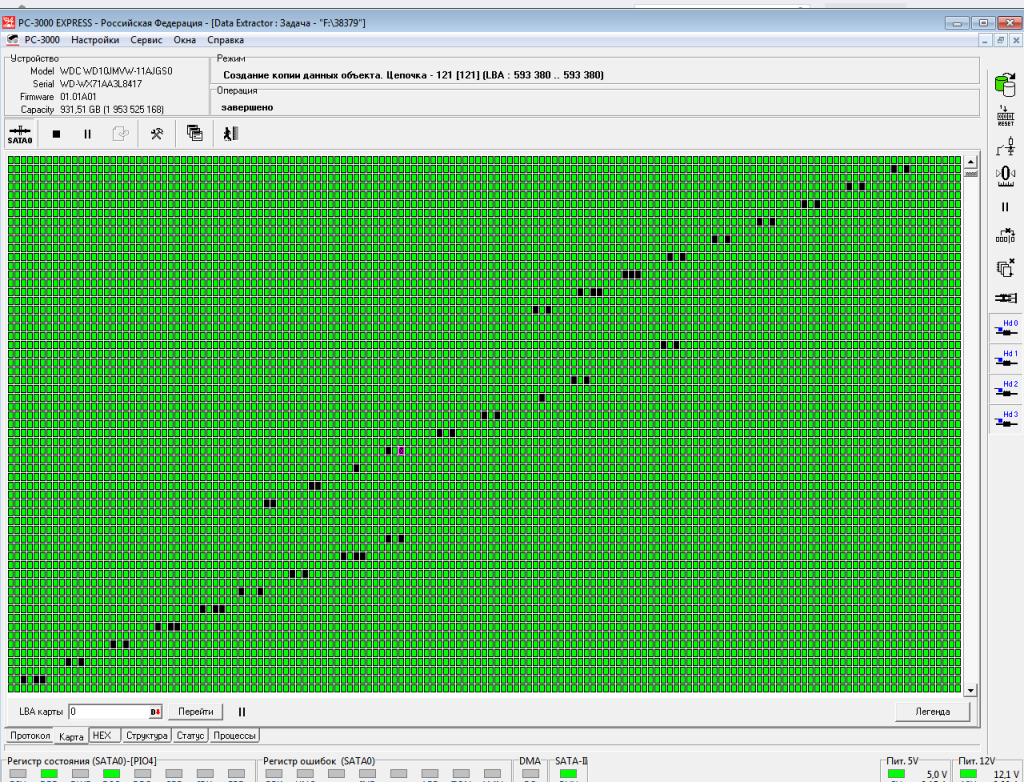This screenshot has height=782, width=1024.
Task: Open the hammer and wrench settings tool
Action: [x=157, y=134]
